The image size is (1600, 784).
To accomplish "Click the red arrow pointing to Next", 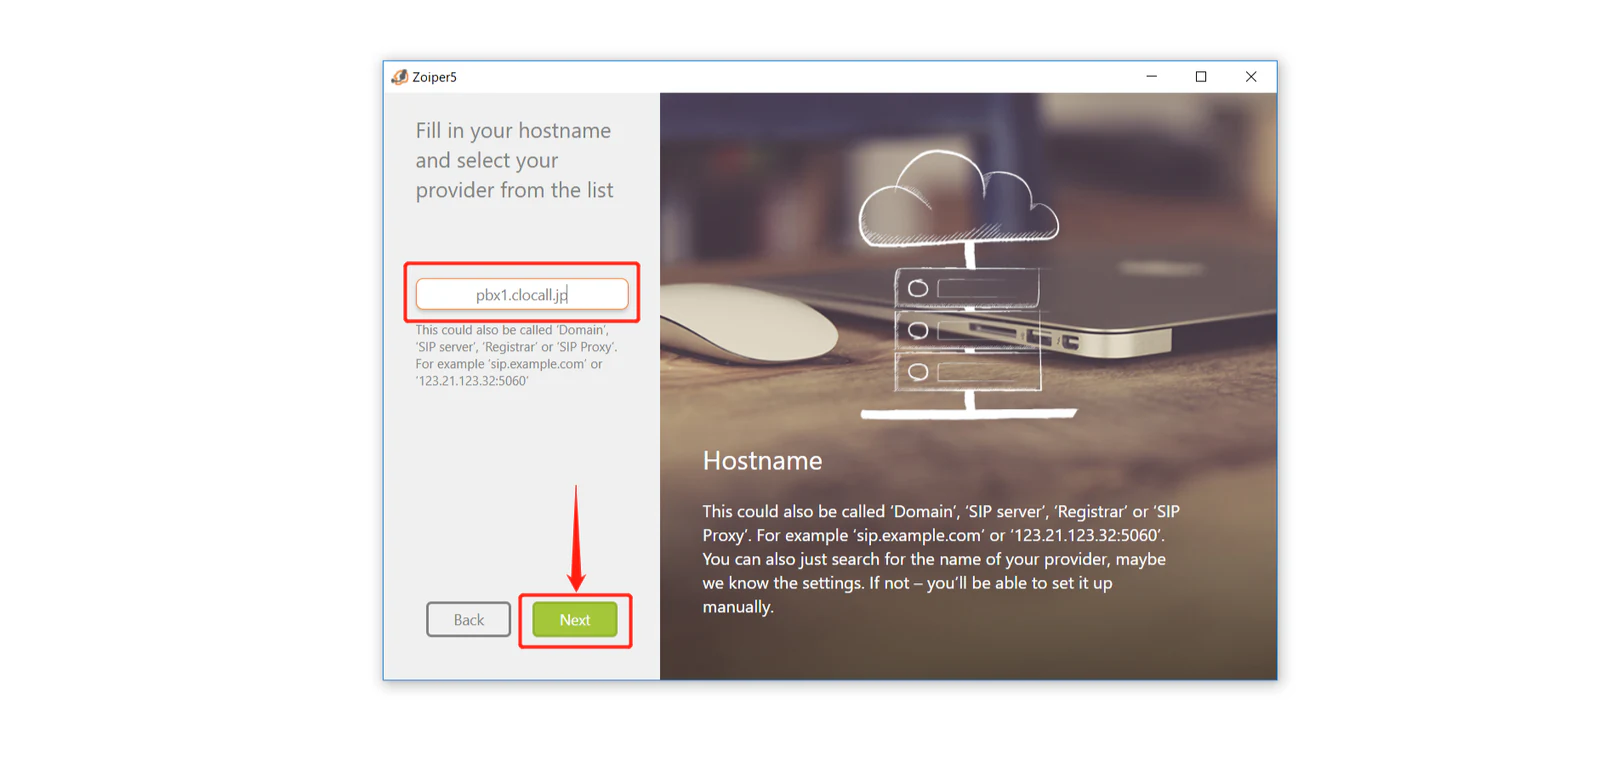I will click(576, 538).
